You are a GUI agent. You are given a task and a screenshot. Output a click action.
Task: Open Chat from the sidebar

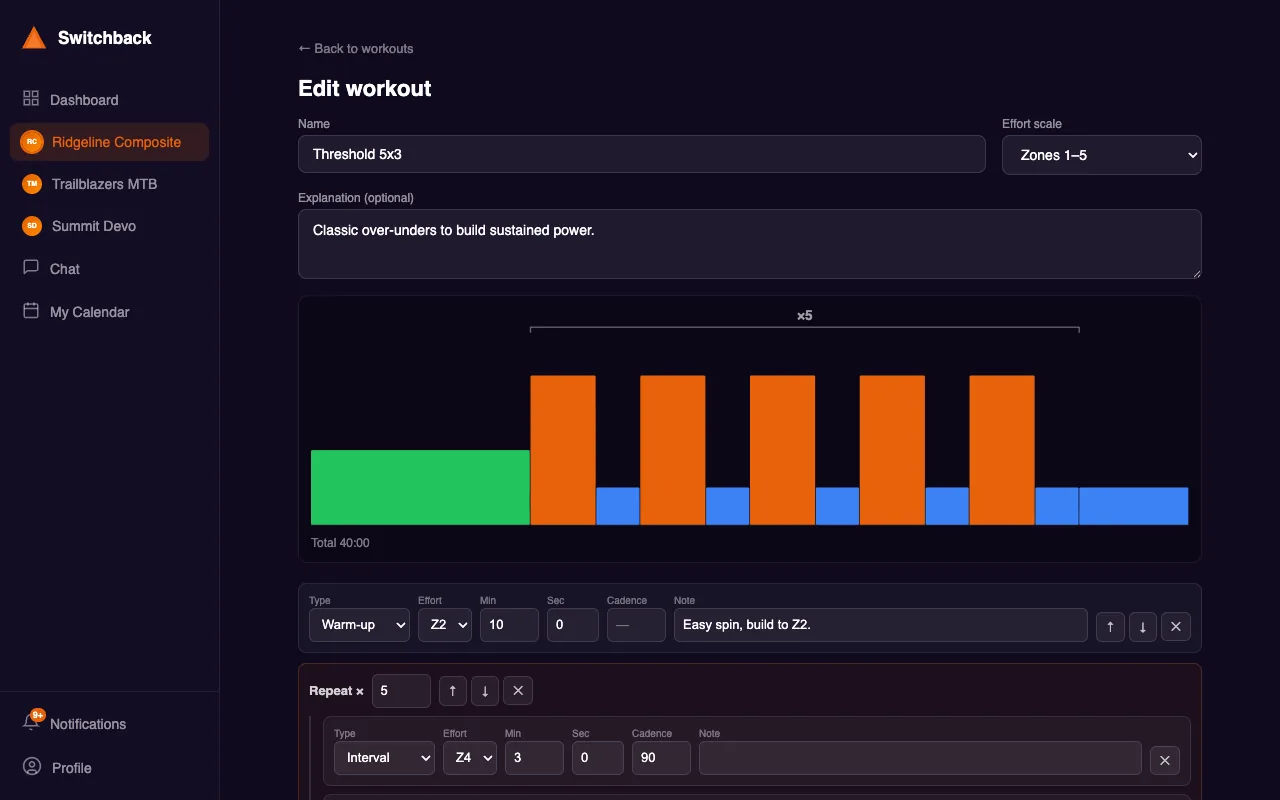(110, 269)
